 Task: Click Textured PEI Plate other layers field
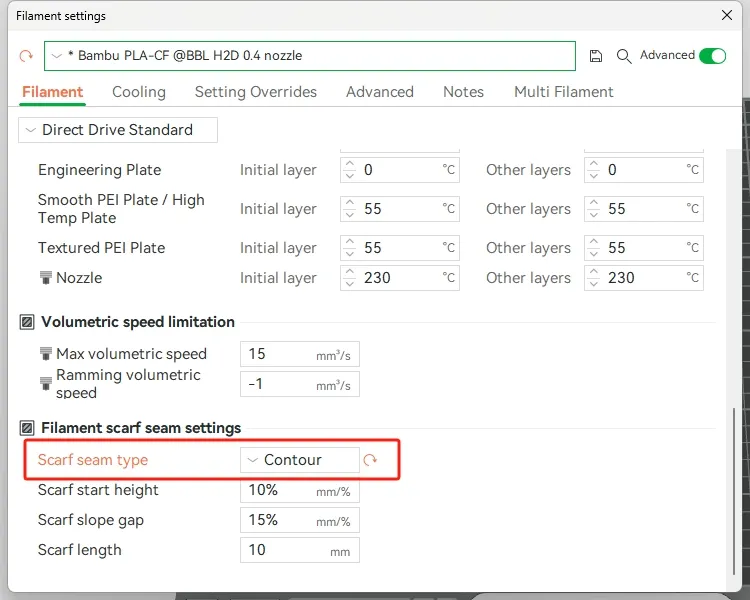(x=644, y=248)
